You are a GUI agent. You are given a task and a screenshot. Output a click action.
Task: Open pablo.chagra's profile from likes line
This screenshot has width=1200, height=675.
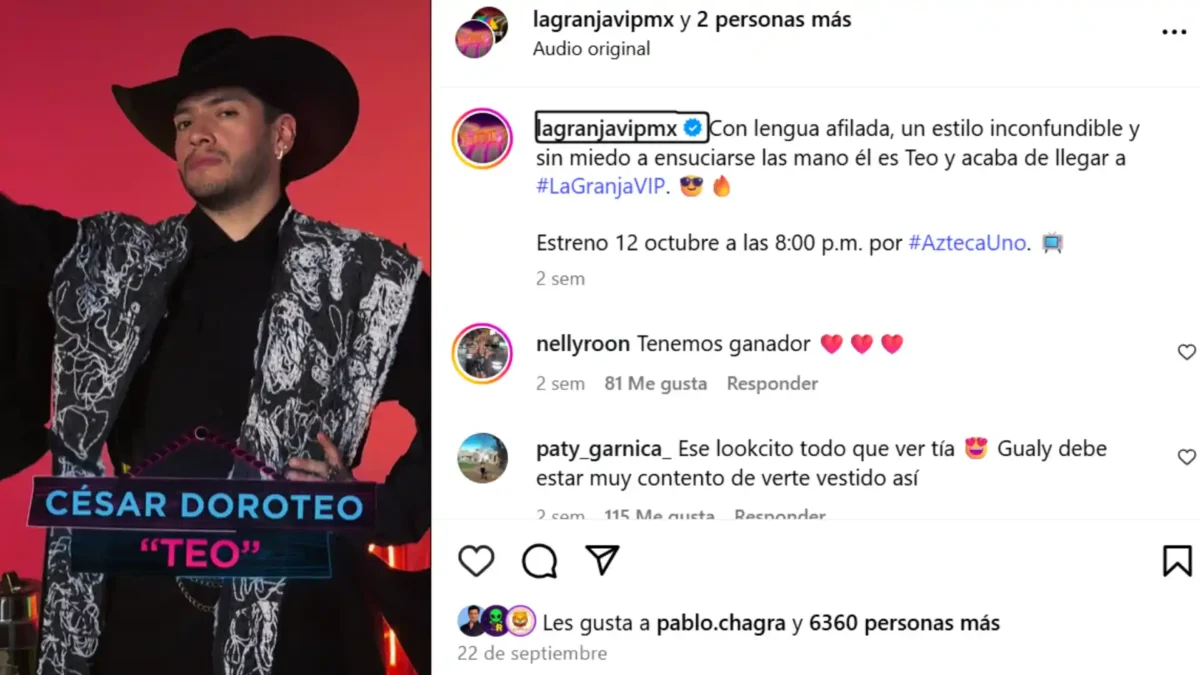pos(721,623)
